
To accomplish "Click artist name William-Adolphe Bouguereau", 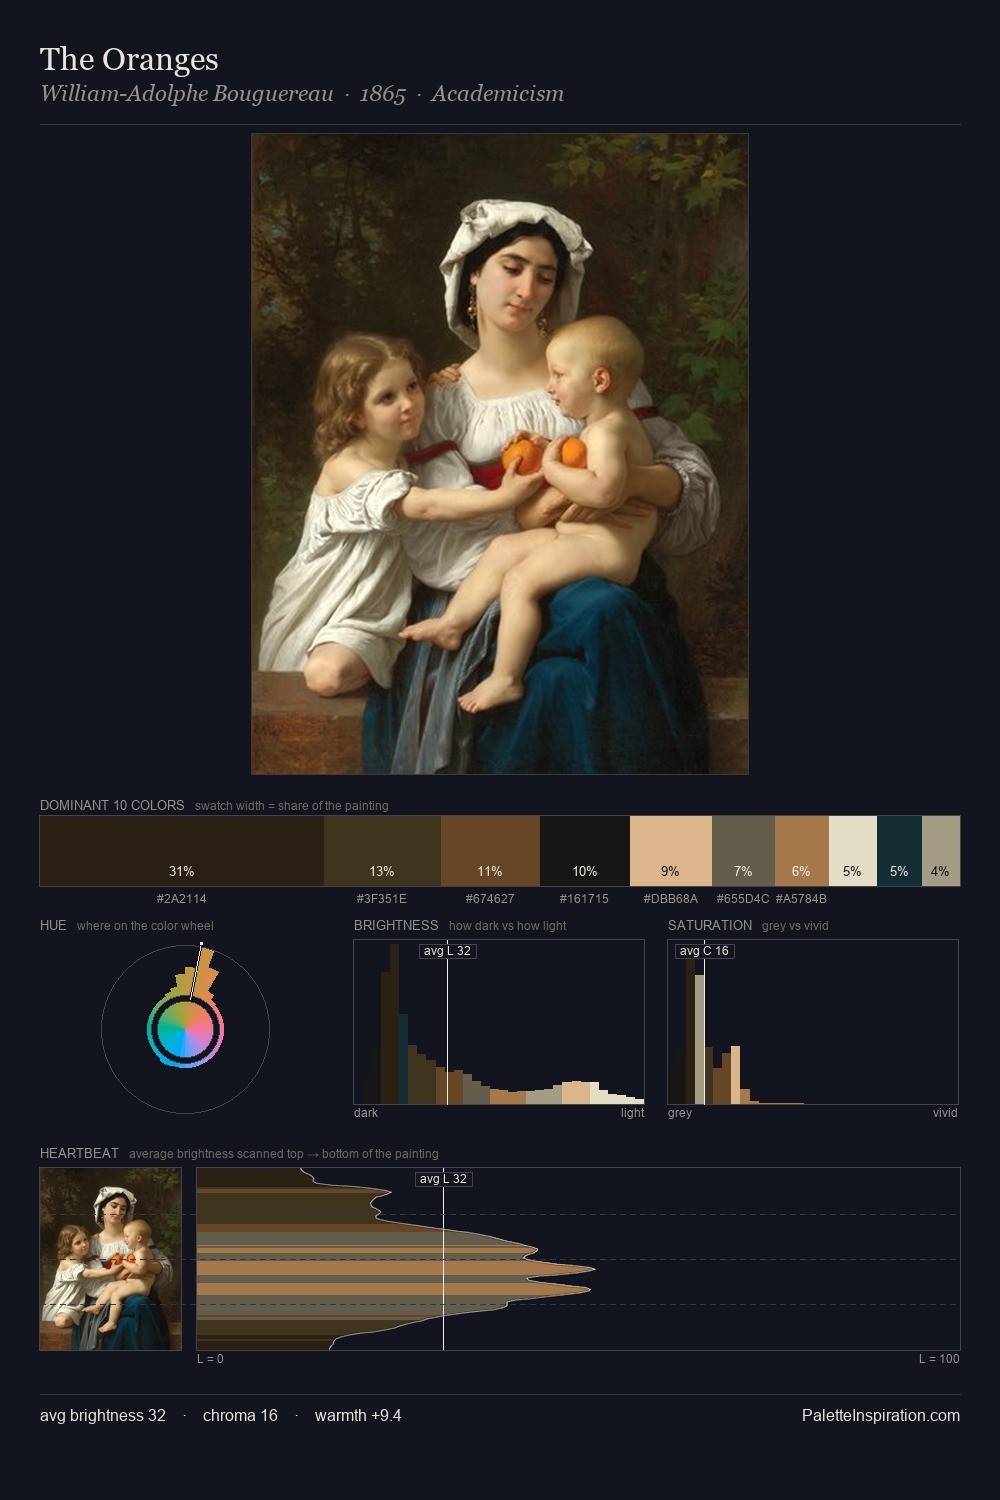I will tap(187, 94).
